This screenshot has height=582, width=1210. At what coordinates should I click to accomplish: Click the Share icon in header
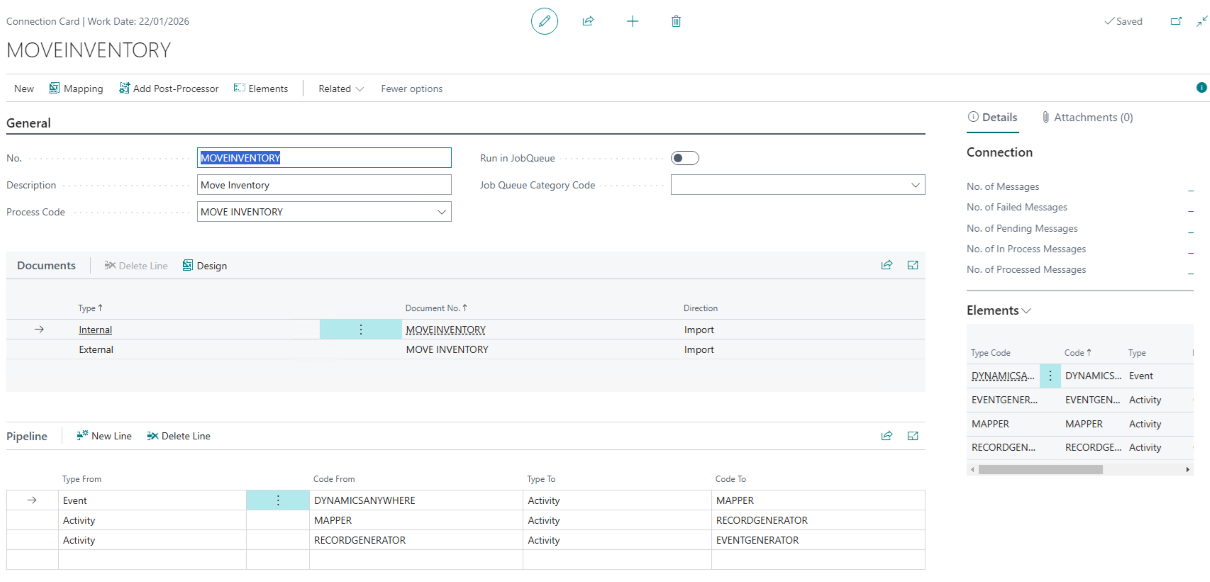tap(588, 21)
